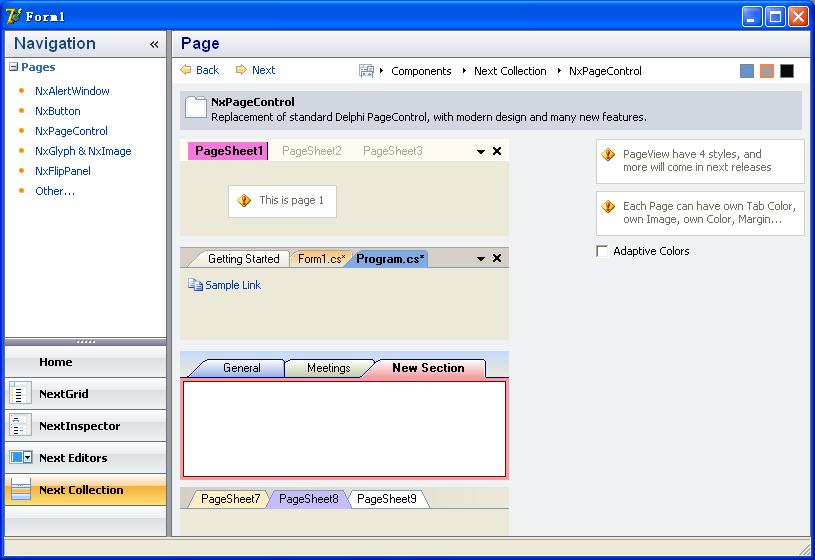Screen dimensions: 815x560
Task: Click warning icon beside 'PageView have 4 styles'
Action: tap(608, 154)
